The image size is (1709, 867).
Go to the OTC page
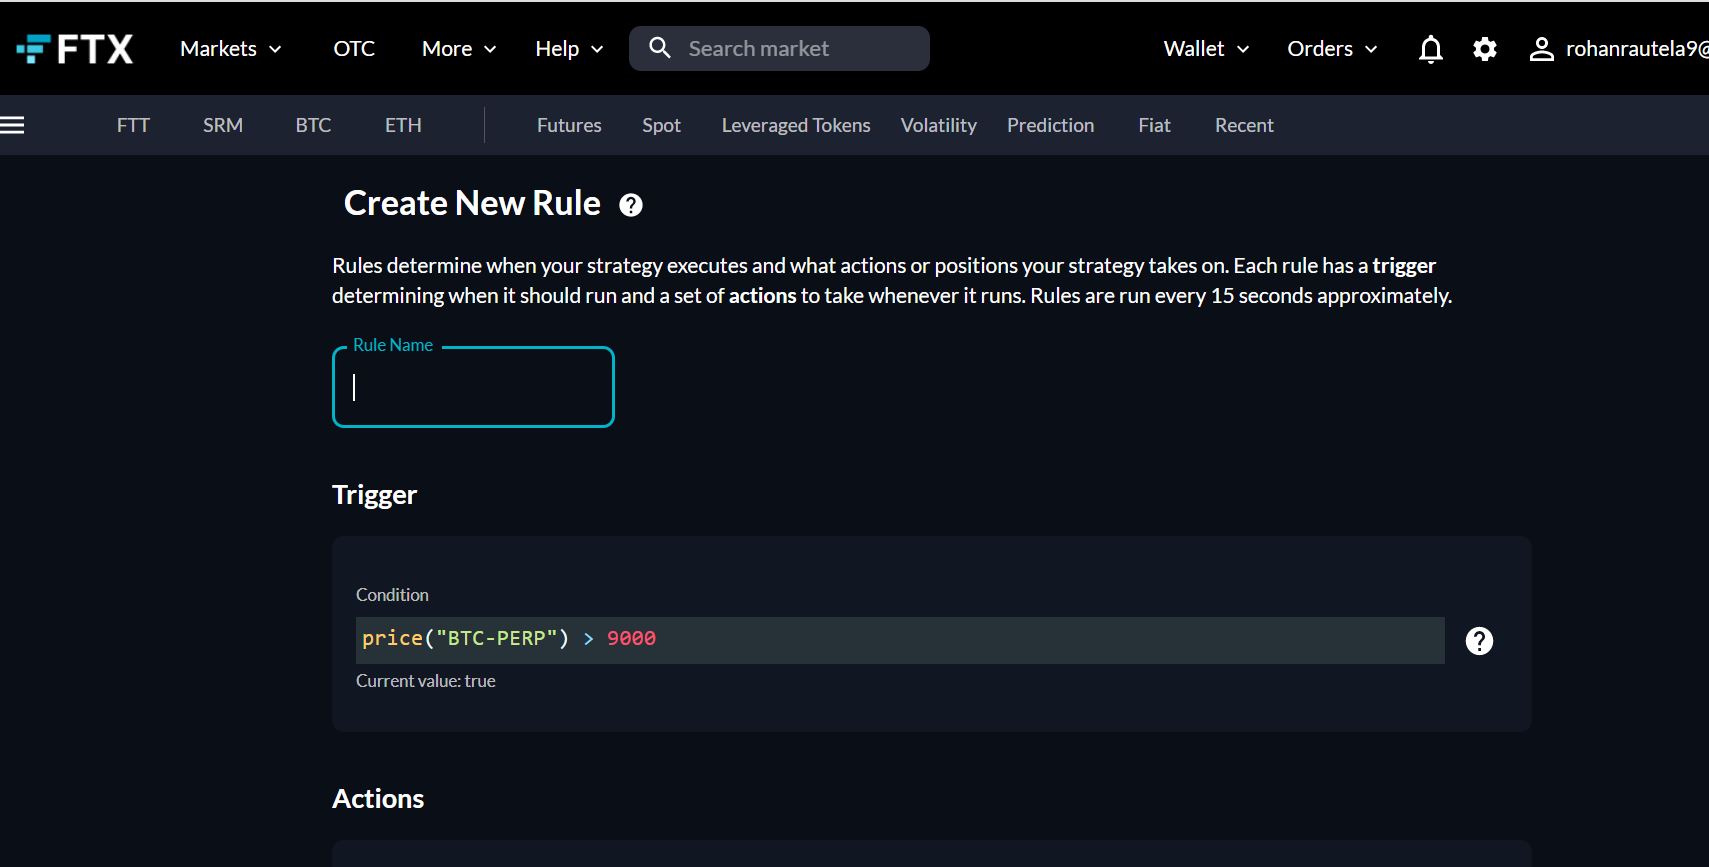354,49
